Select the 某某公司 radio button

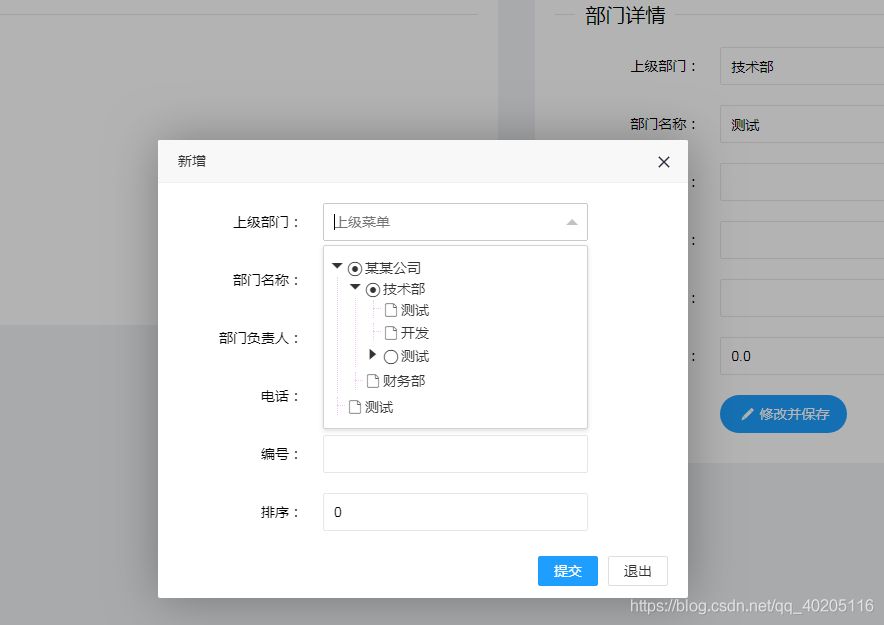tap(355, 267)
